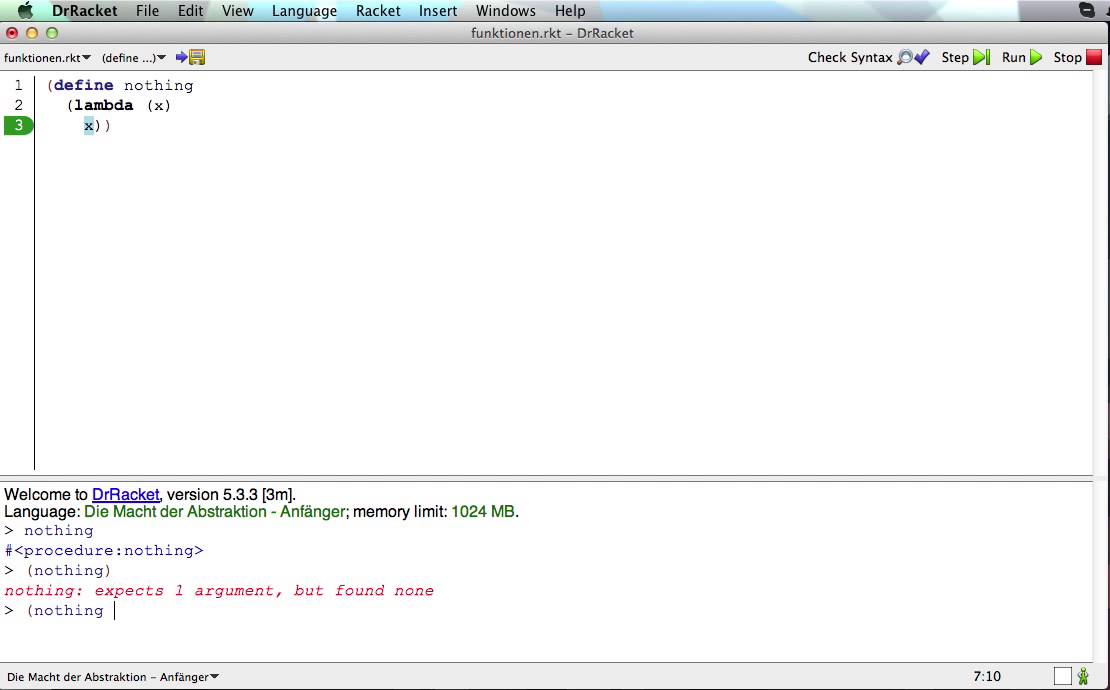
Task: Click the 1024 MB memory limit text
Action: 483,512
